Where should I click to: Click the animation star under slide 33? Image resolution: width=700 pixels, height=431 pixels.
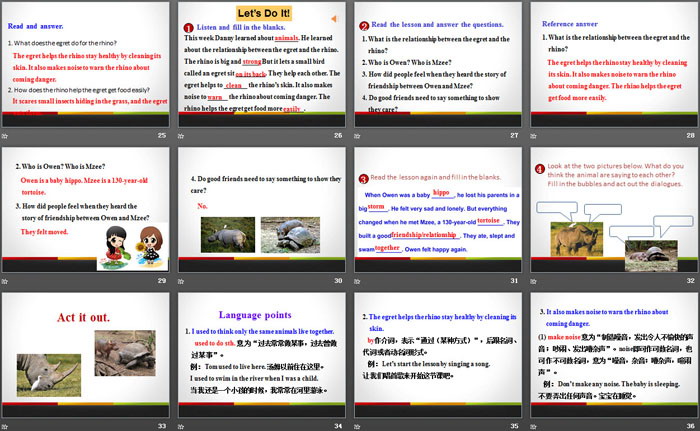(4, 427)
